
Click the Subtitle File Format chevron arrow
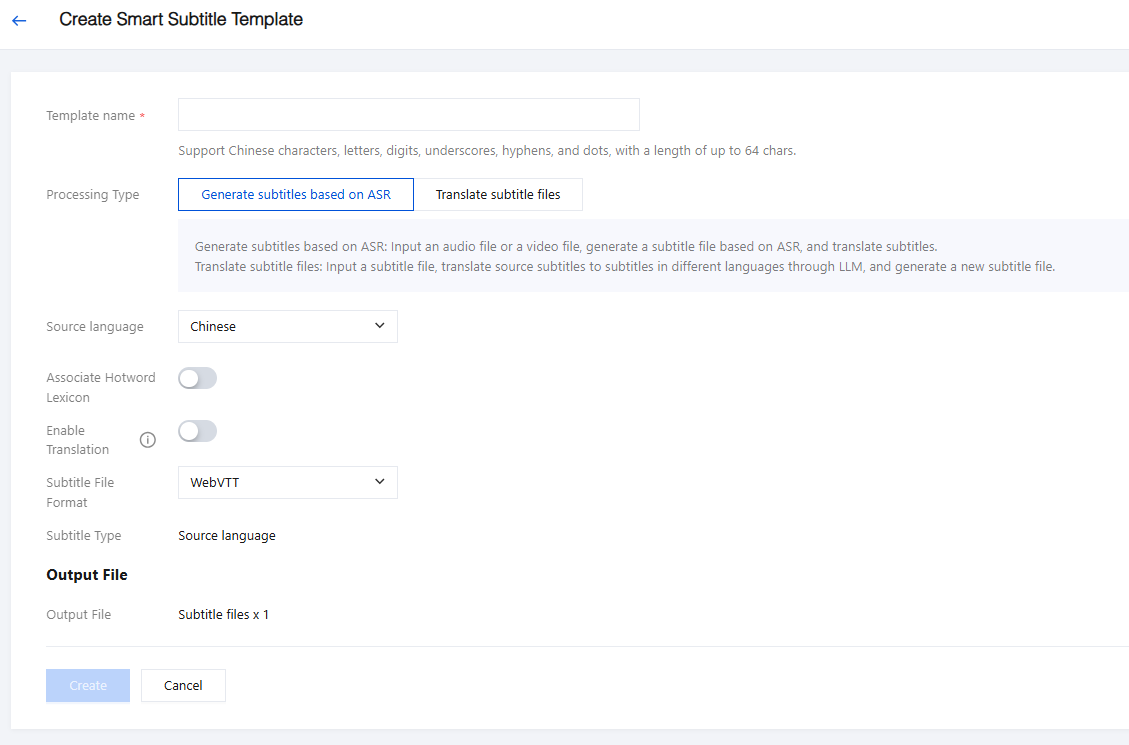(379, 482)
